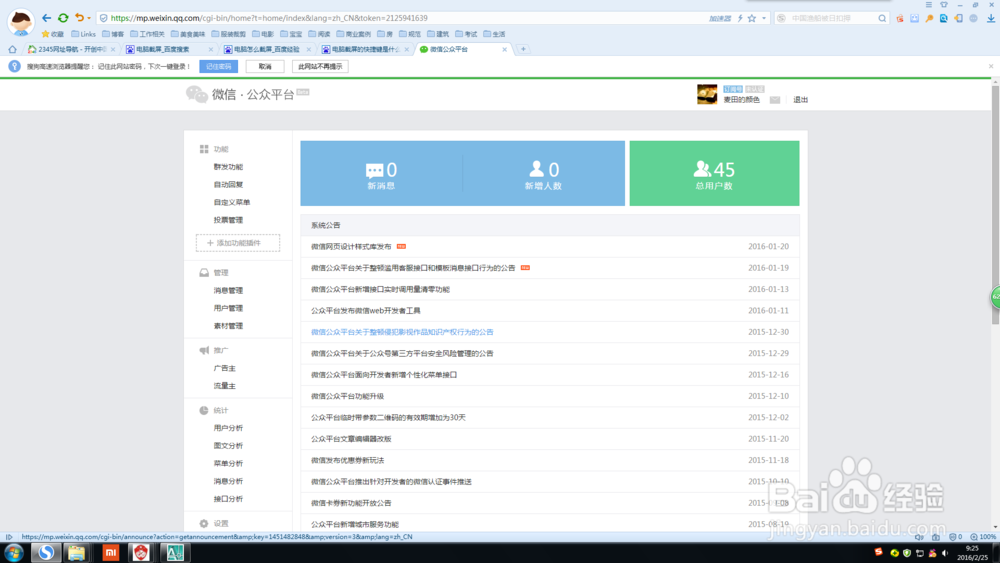
Task: Click the shirt skin icon
Action: [x=944, y=4]
